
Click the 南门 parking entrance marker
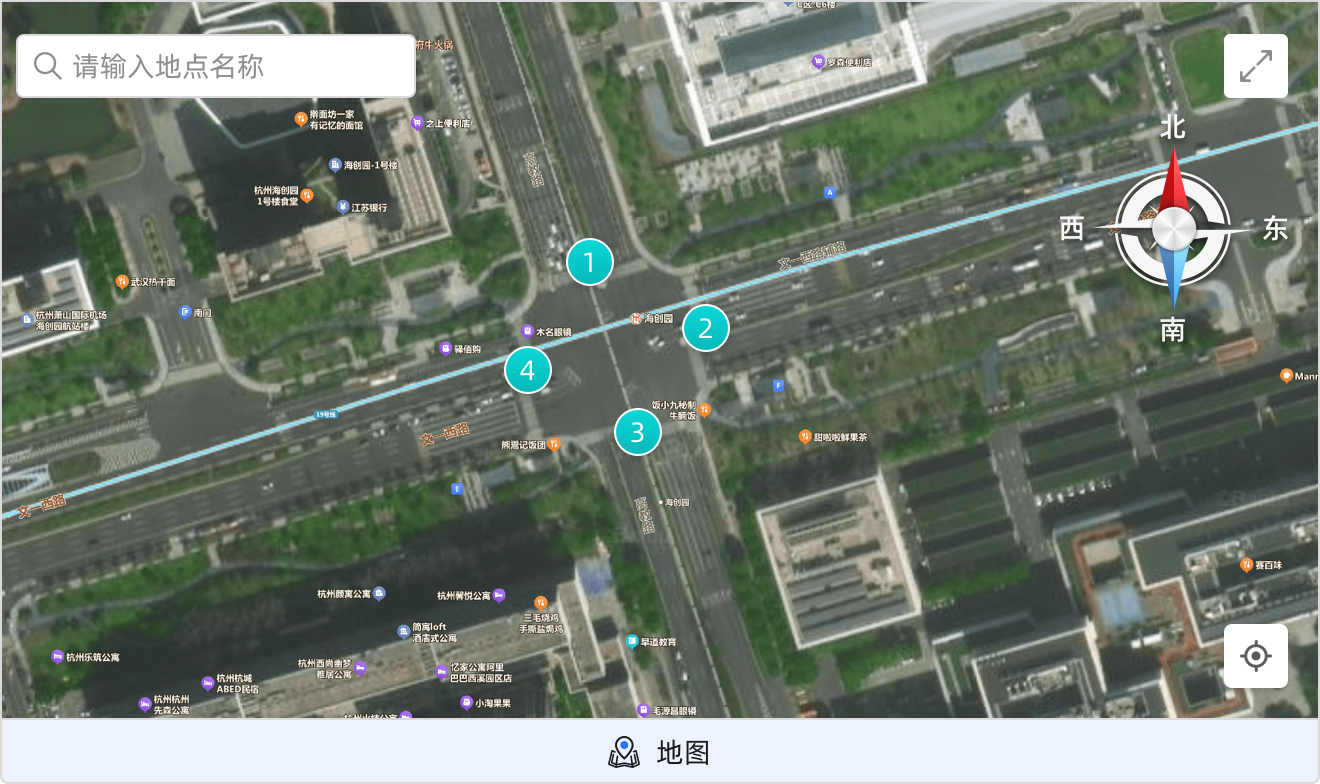pos(185,313)
